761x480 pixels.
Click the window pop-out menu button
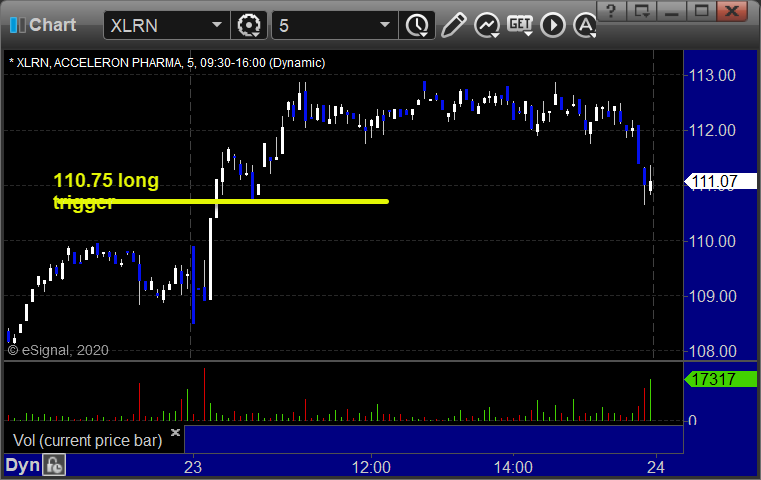tap(641, 10)
